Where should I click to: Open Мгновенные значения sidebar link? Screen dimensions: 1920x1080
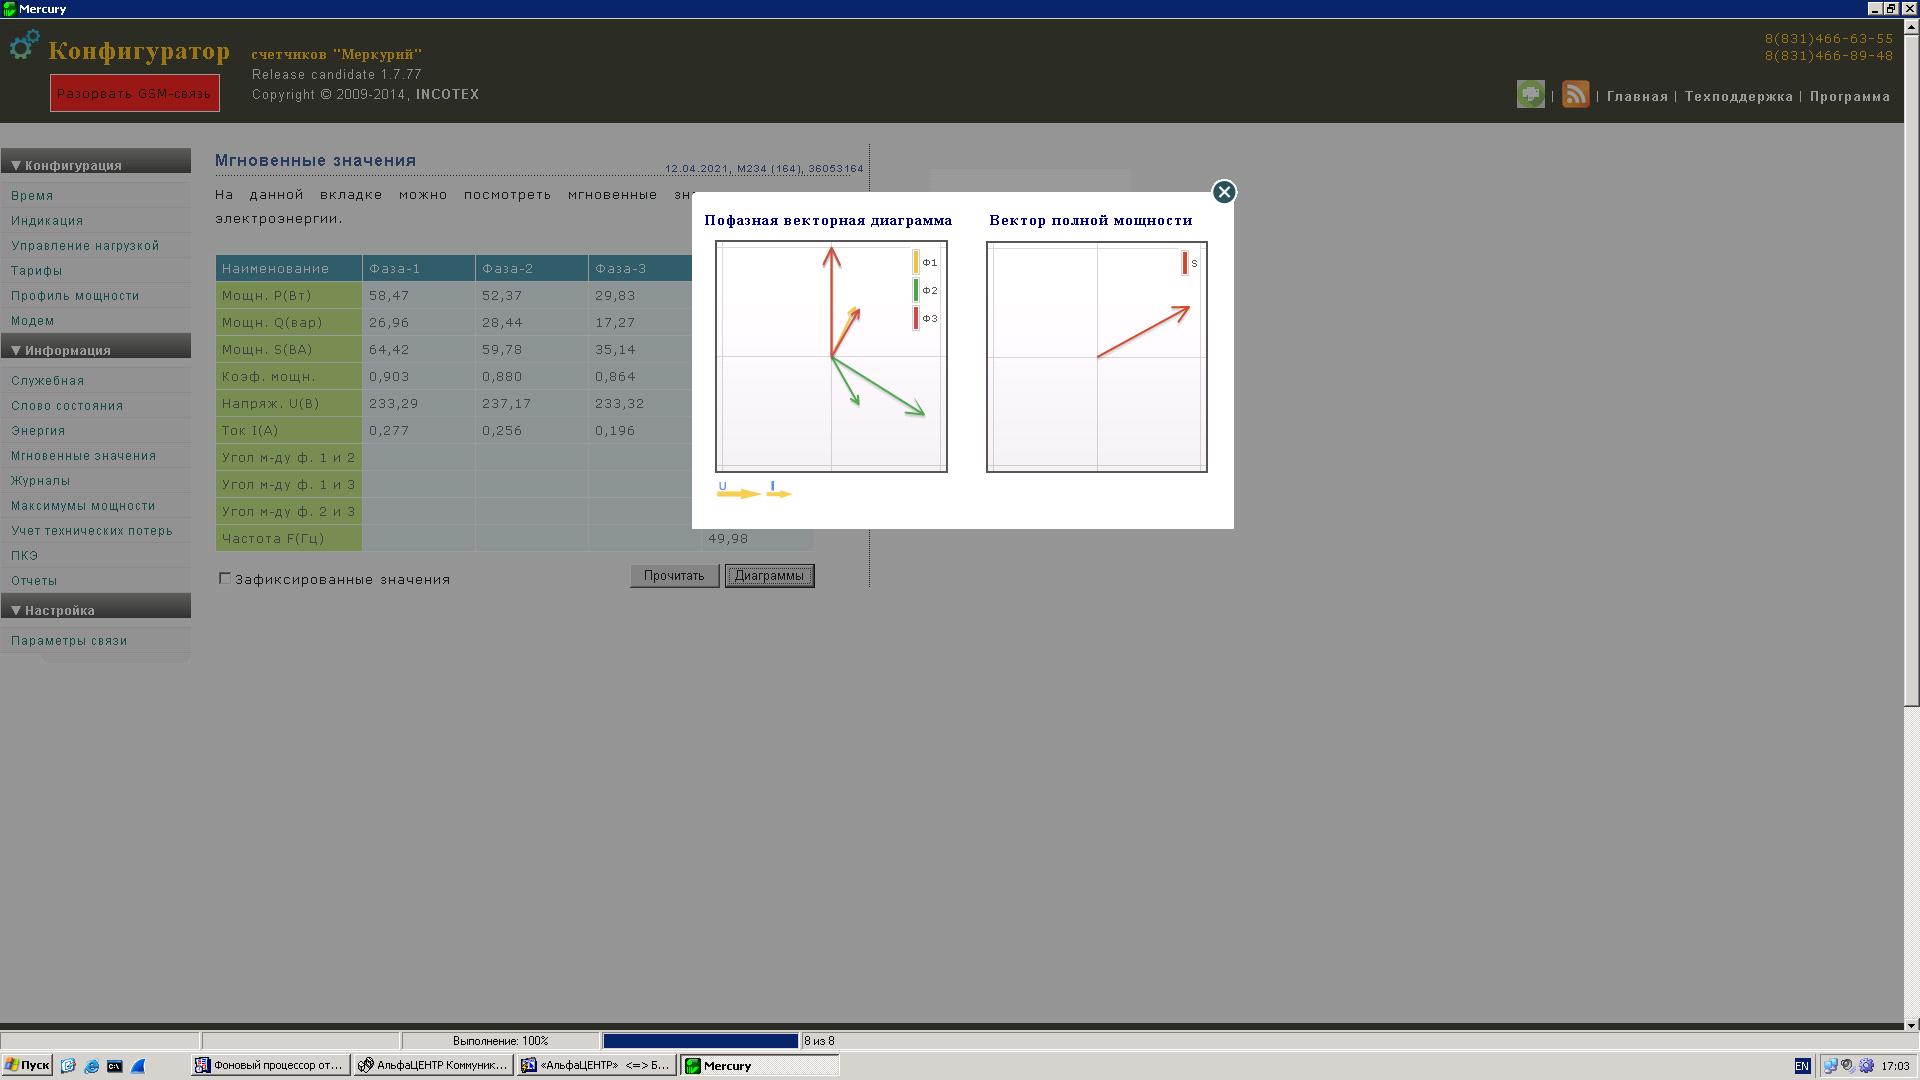click(x=83, y=456)
